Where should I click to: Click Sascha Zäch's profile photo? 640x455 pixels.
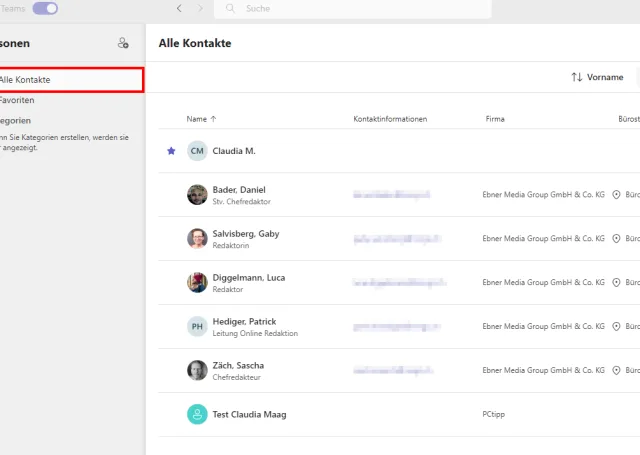point(197,371)
